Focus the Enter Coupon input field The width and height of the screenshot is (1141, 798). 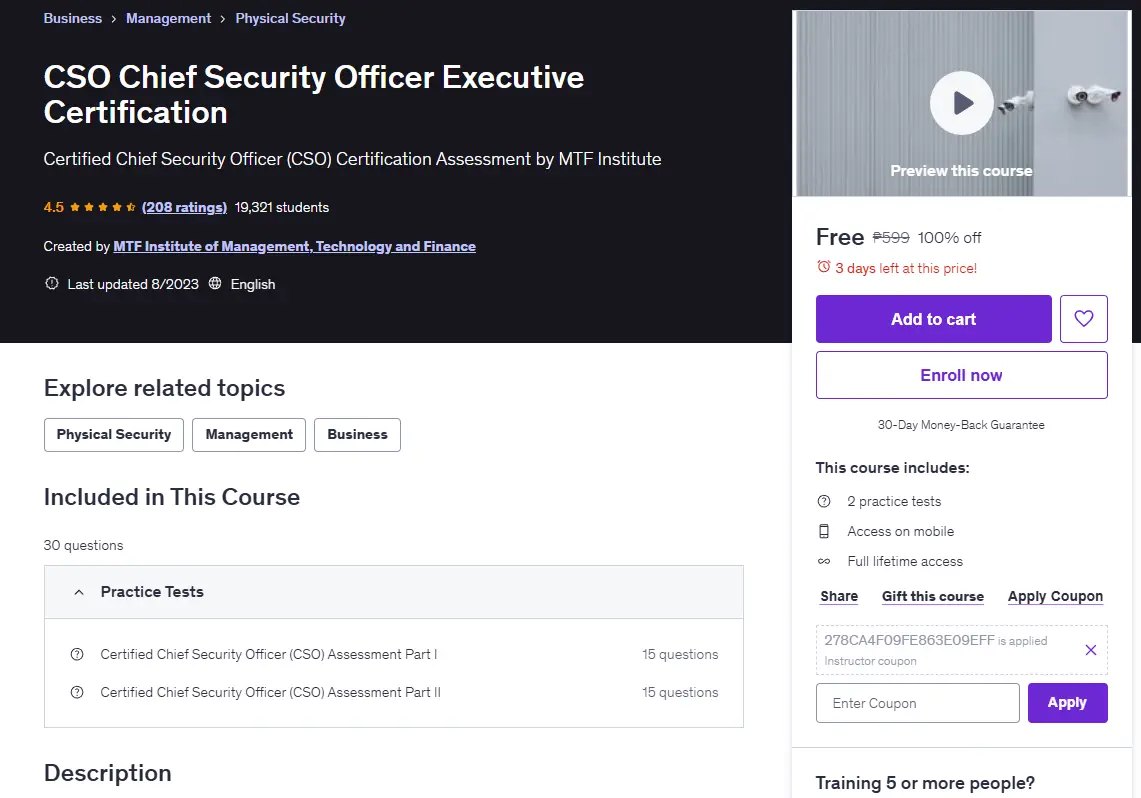[x=918, y=703]
